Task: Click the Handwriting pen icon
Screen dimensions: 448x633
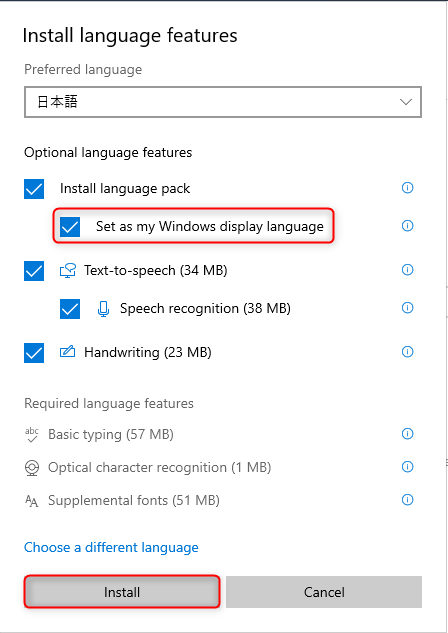Action: click(x=67, y=352)
